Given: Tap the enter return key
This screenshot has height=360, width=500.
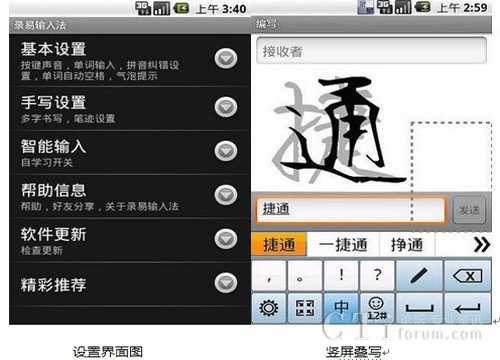Looking at the screenshot, I should click(468, 308).
